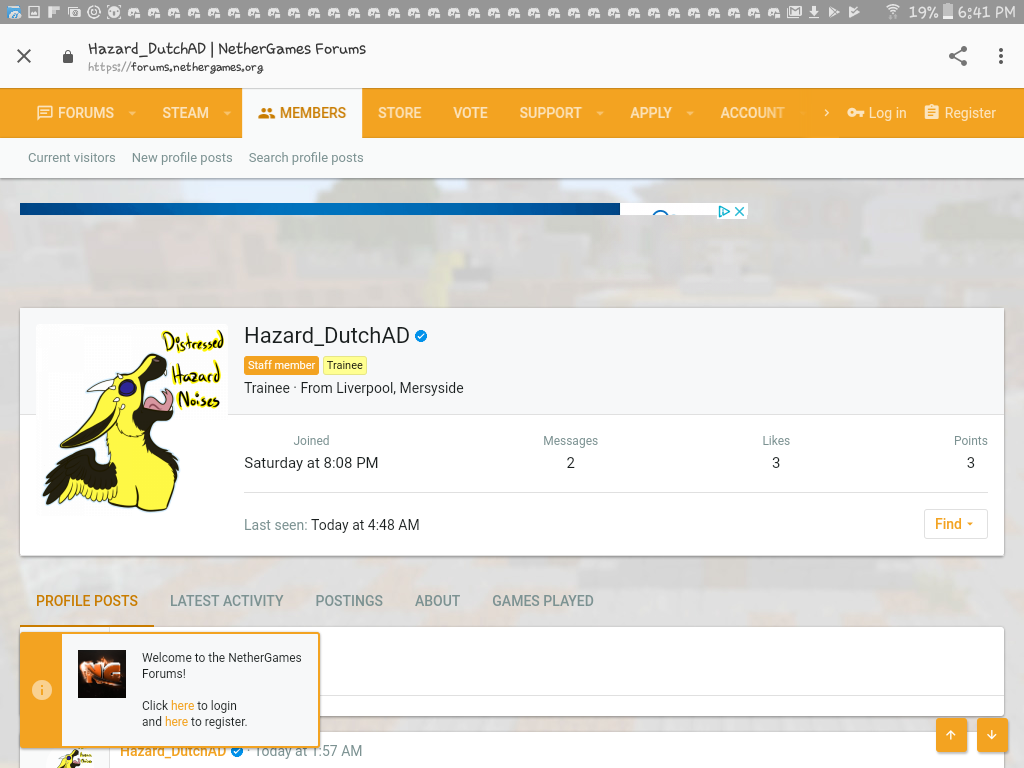Tap the Flipboard notification icon
This screenshot has width=1024, height=768.
click(54, 11)
